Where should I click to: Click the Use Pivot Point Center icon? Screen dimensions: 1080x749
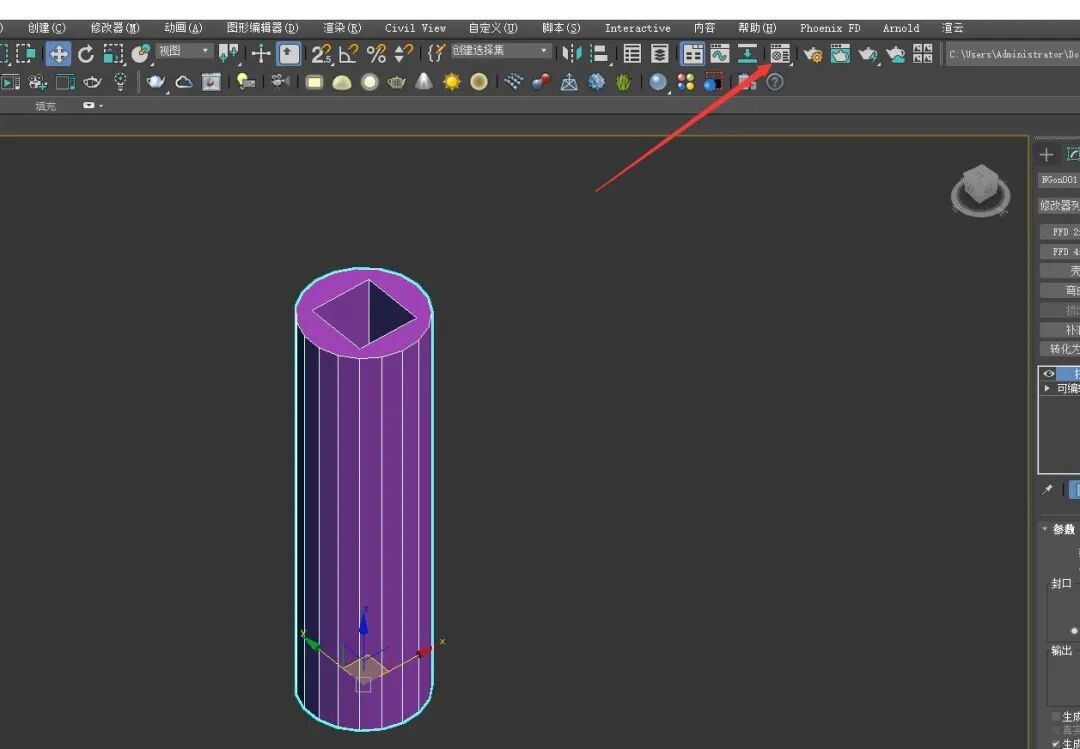click(228, 54)
